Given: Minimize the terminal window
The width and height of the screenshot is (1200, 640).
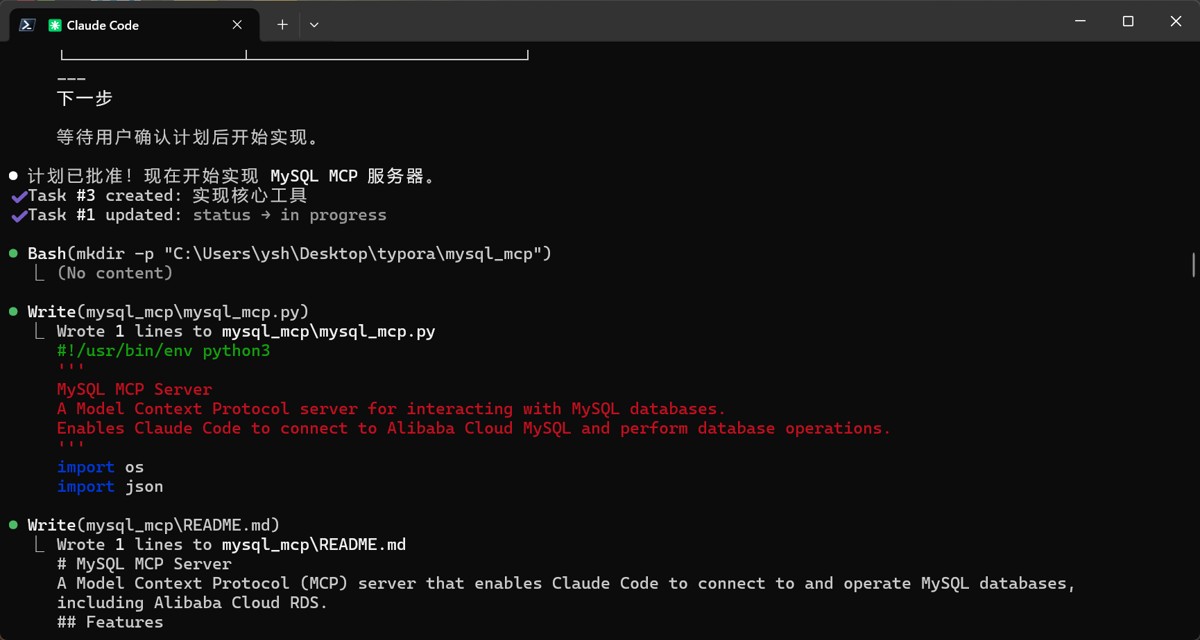Looking at the screenshot, I should pyautogui.click(x=1081, y=22).
